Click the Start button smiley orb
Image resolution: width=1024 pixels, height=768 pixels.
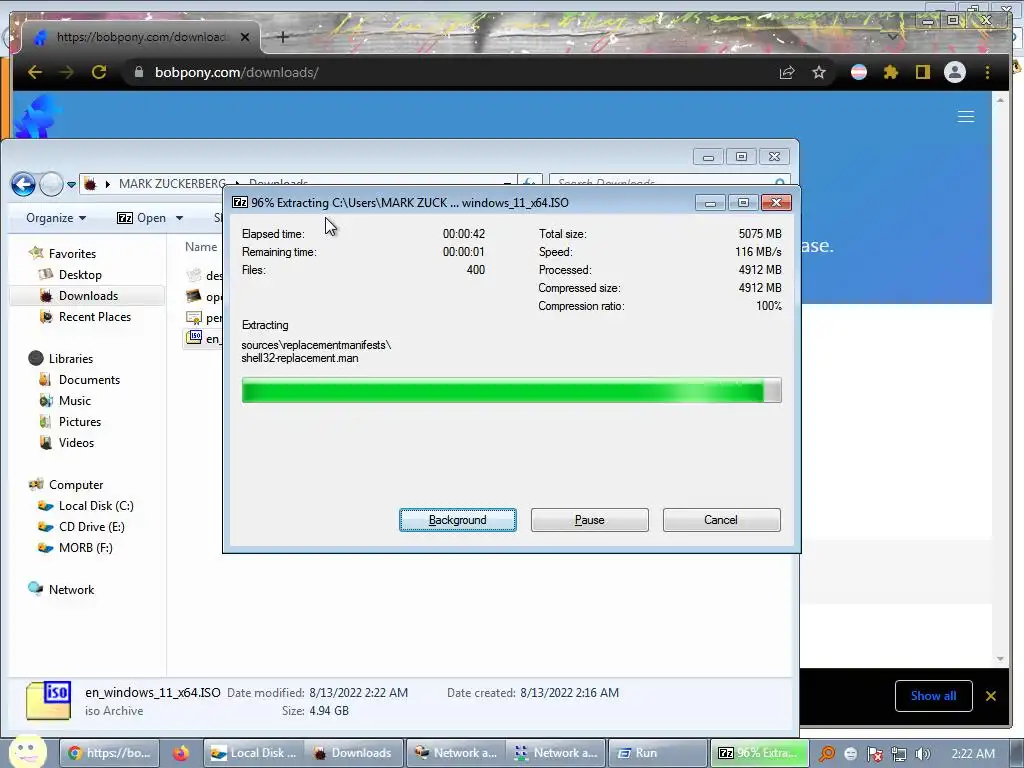(x=27, y=752)
